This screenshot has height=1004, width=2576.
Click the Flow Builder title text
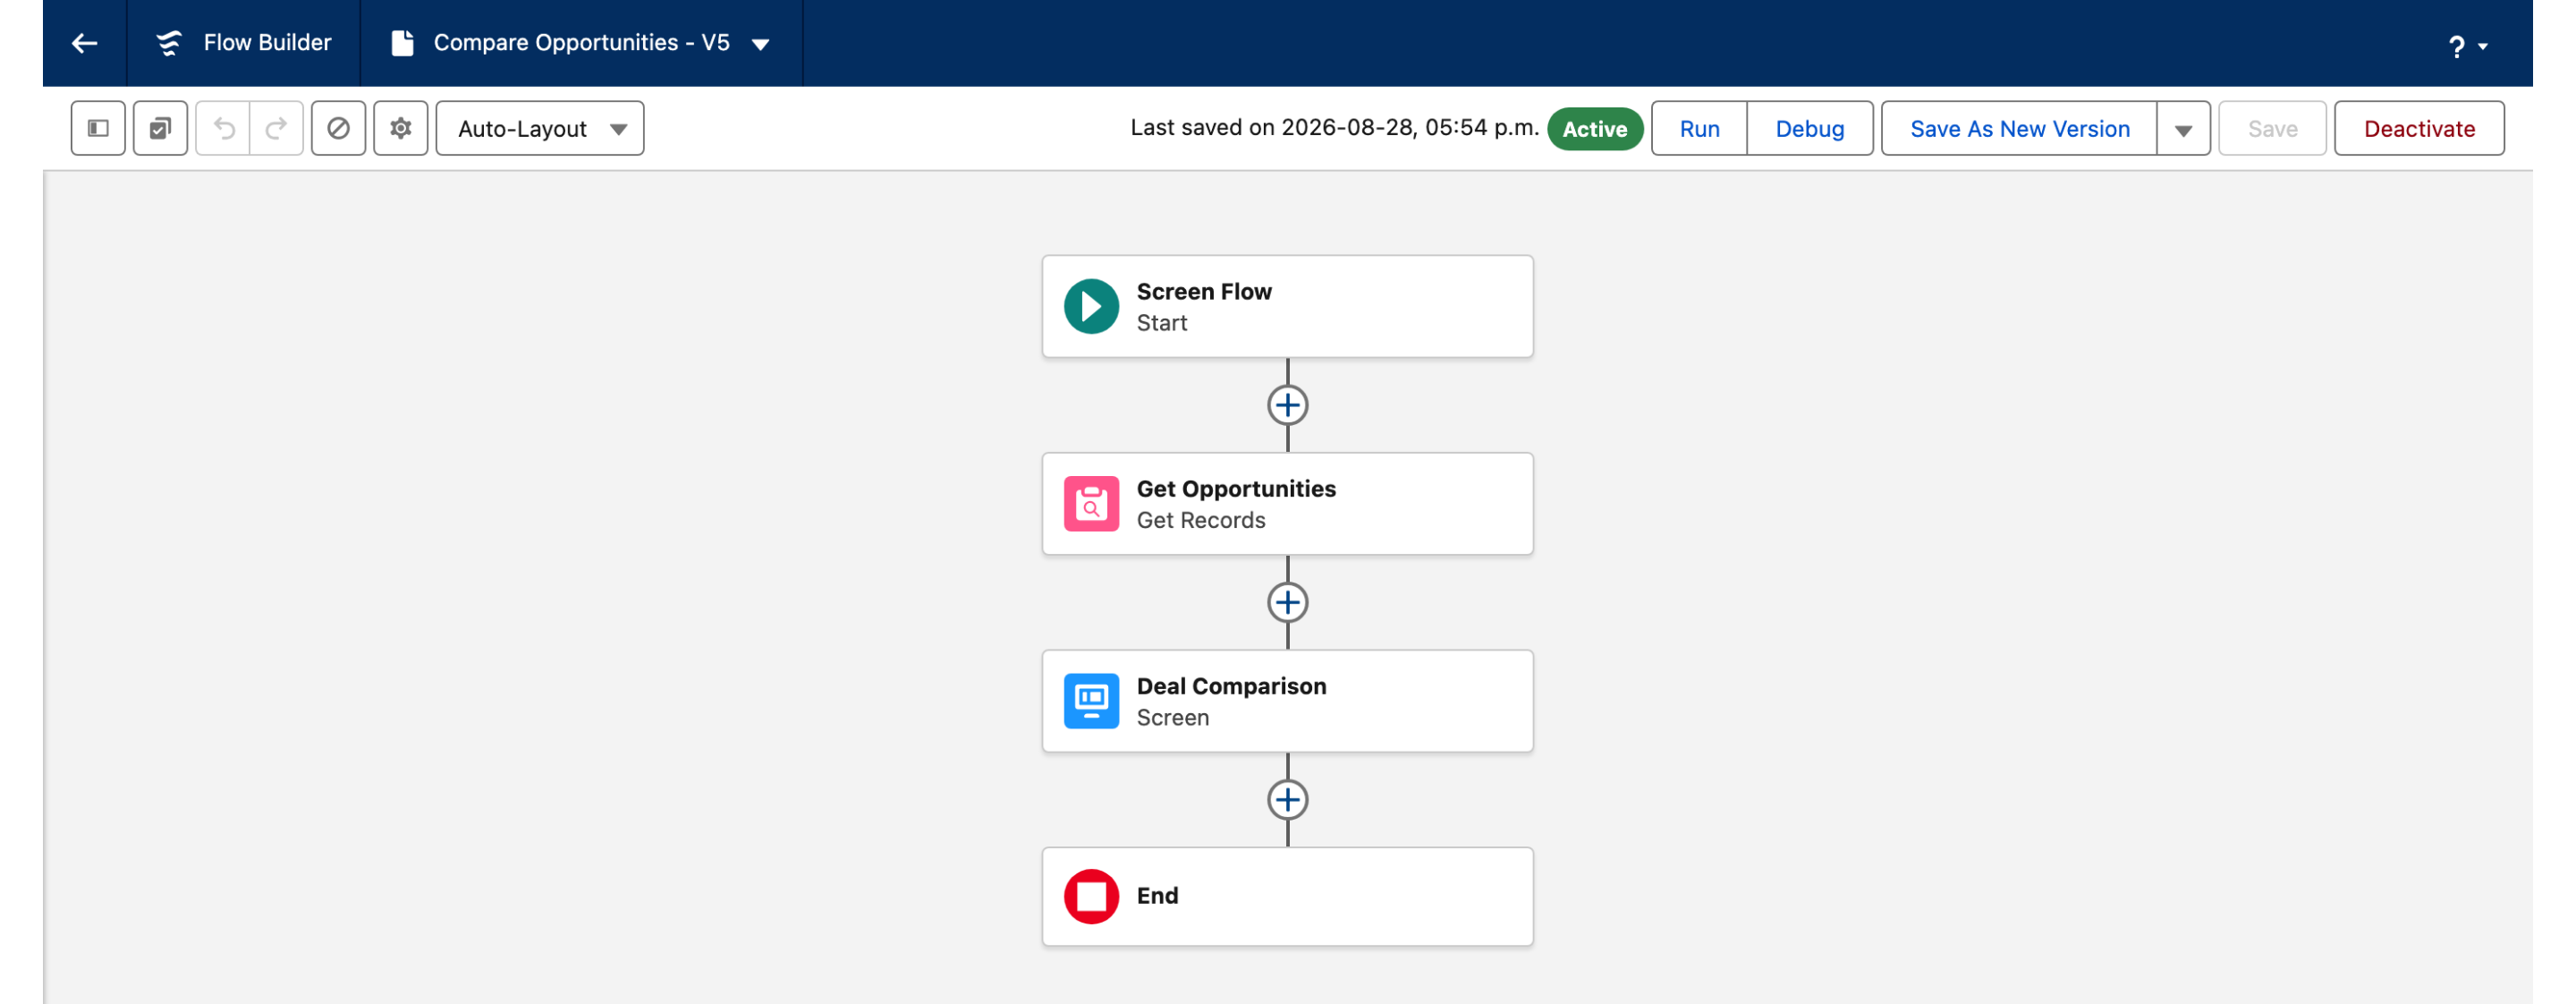pyautogui.click(x=267, y=43)
